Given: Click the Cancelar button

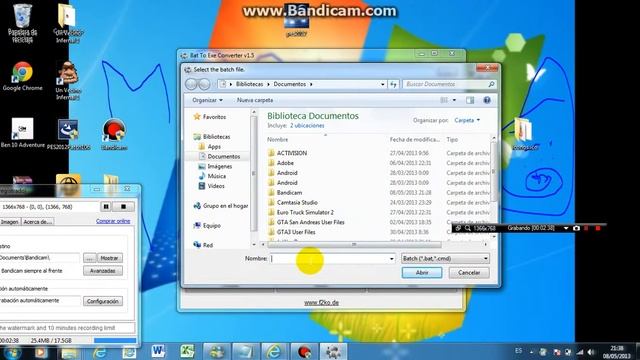Looking at the screenshot, I should (469, 272).
